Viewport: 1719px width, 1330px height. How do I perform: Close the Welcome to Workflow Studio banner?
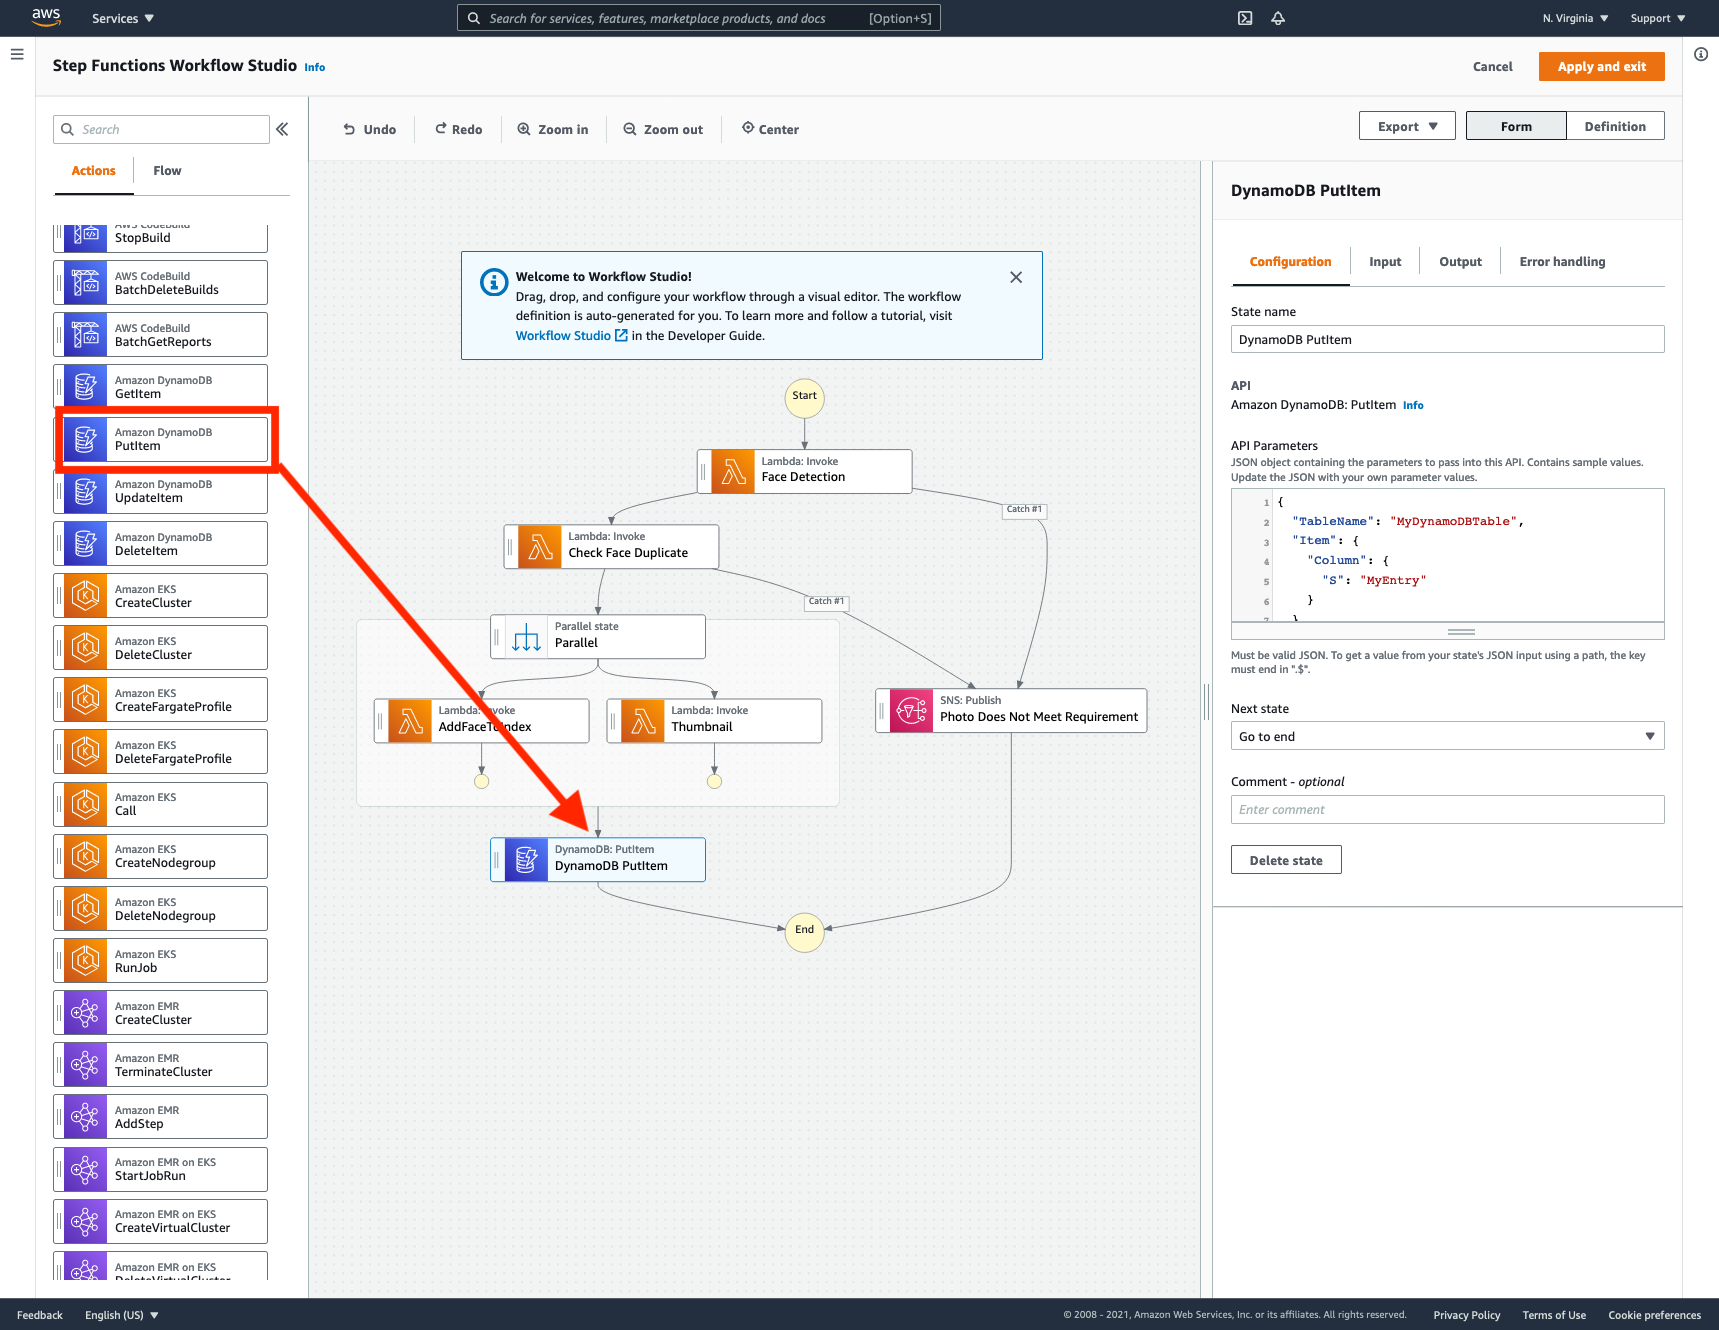pyautogui.click(x=1016, y=277)
